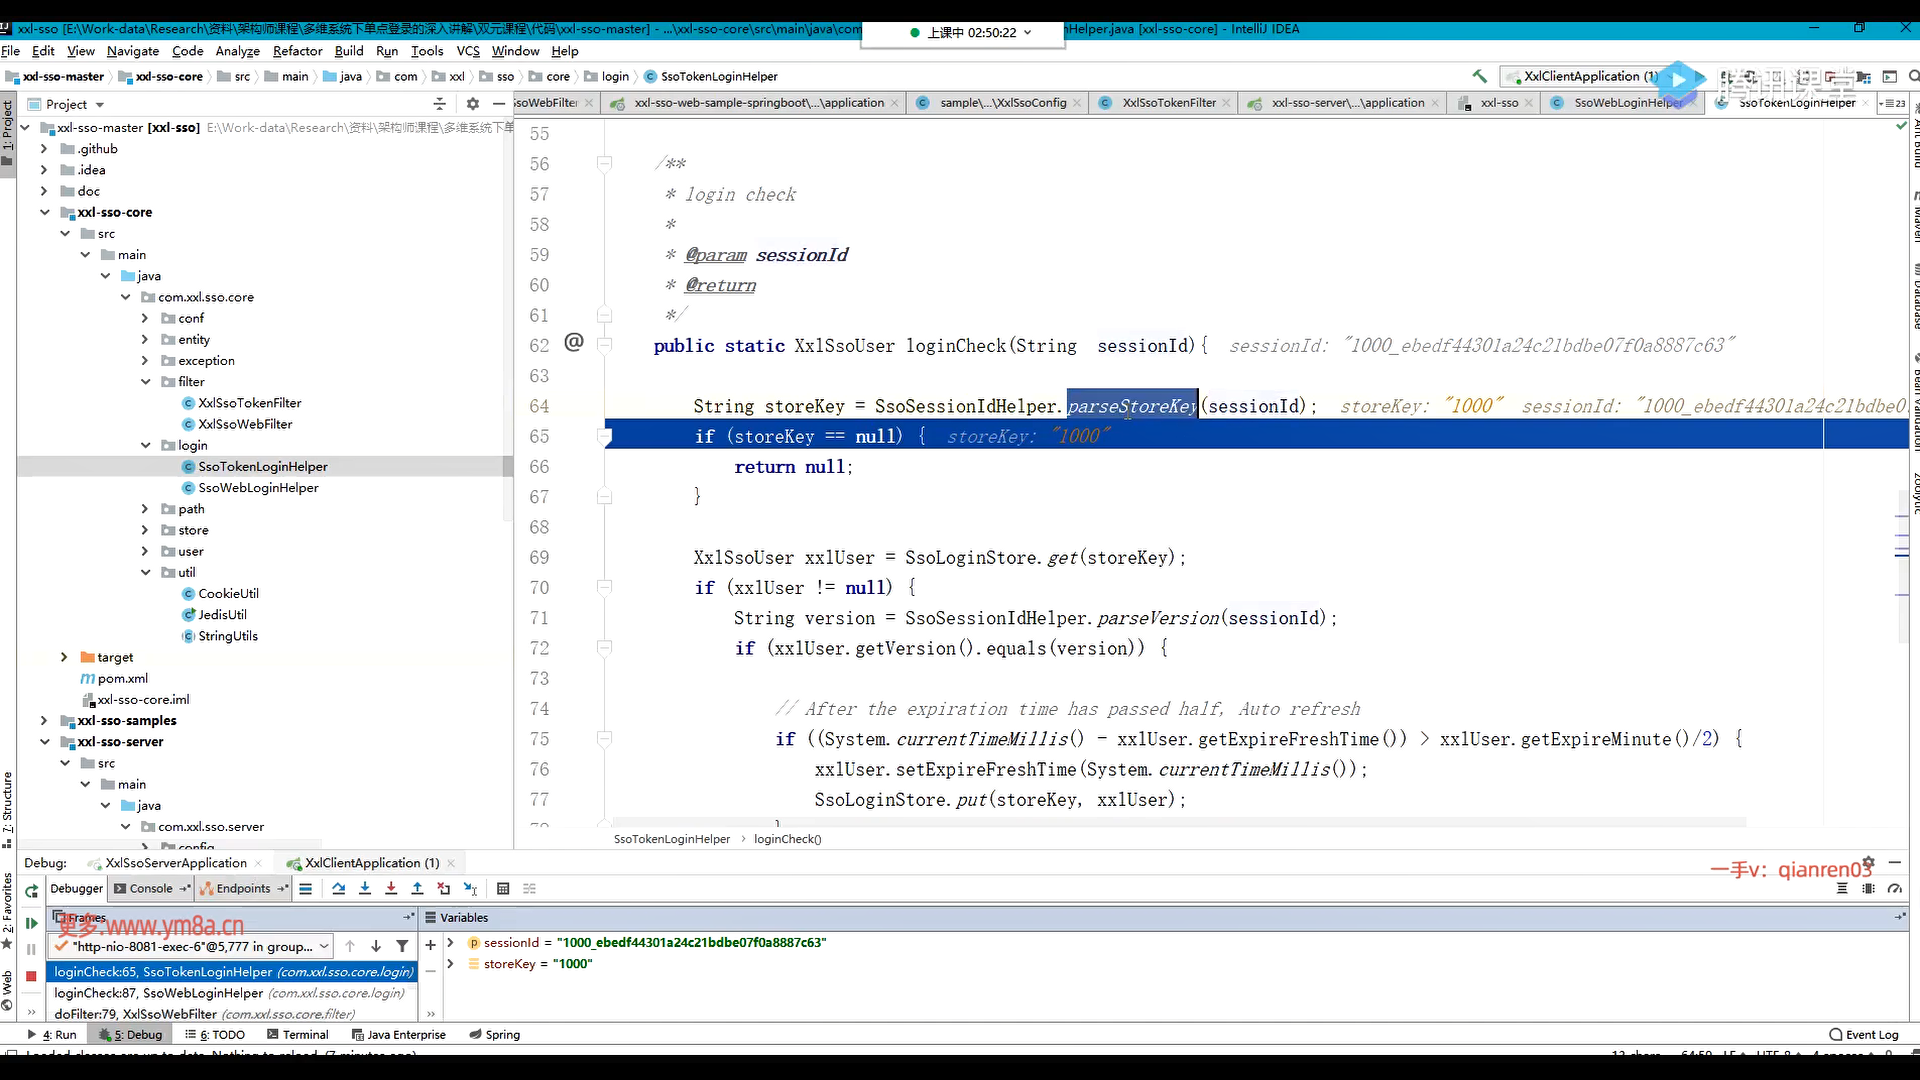Open SsoWebLoginHelper in project tree
The width and height of the screenshot is (1920, 1080).
click(258, 488)
